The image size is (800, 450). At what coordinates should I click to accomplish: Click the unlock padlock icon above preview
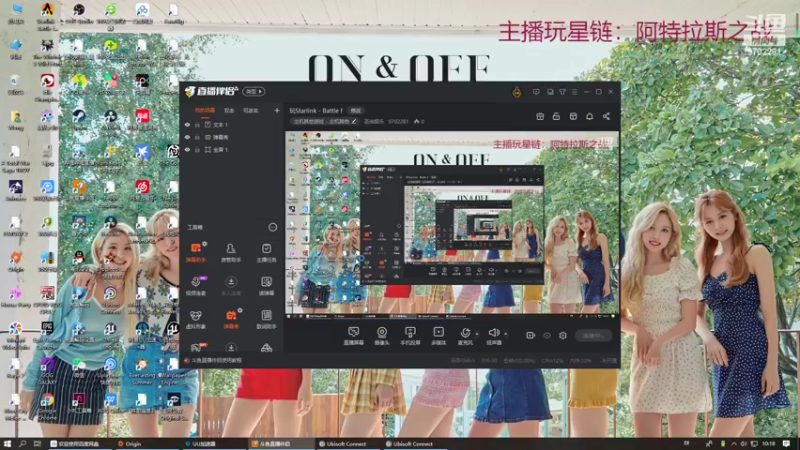point(556,116)
